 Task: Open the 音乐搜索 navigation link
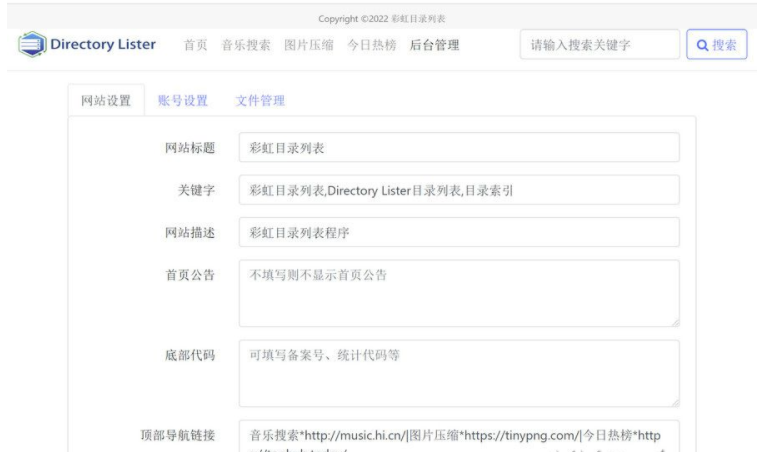tap(246, 45)
